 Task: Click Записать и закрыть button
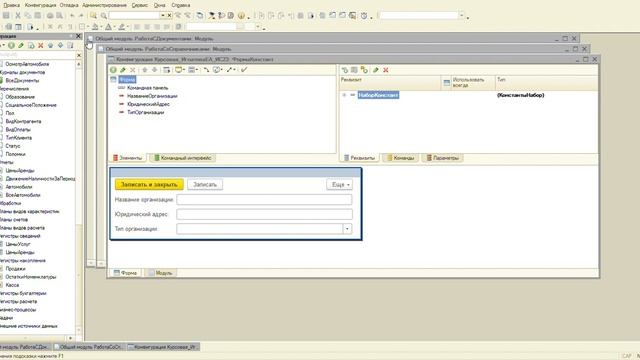pyautogui.click(x=149, y=184)
